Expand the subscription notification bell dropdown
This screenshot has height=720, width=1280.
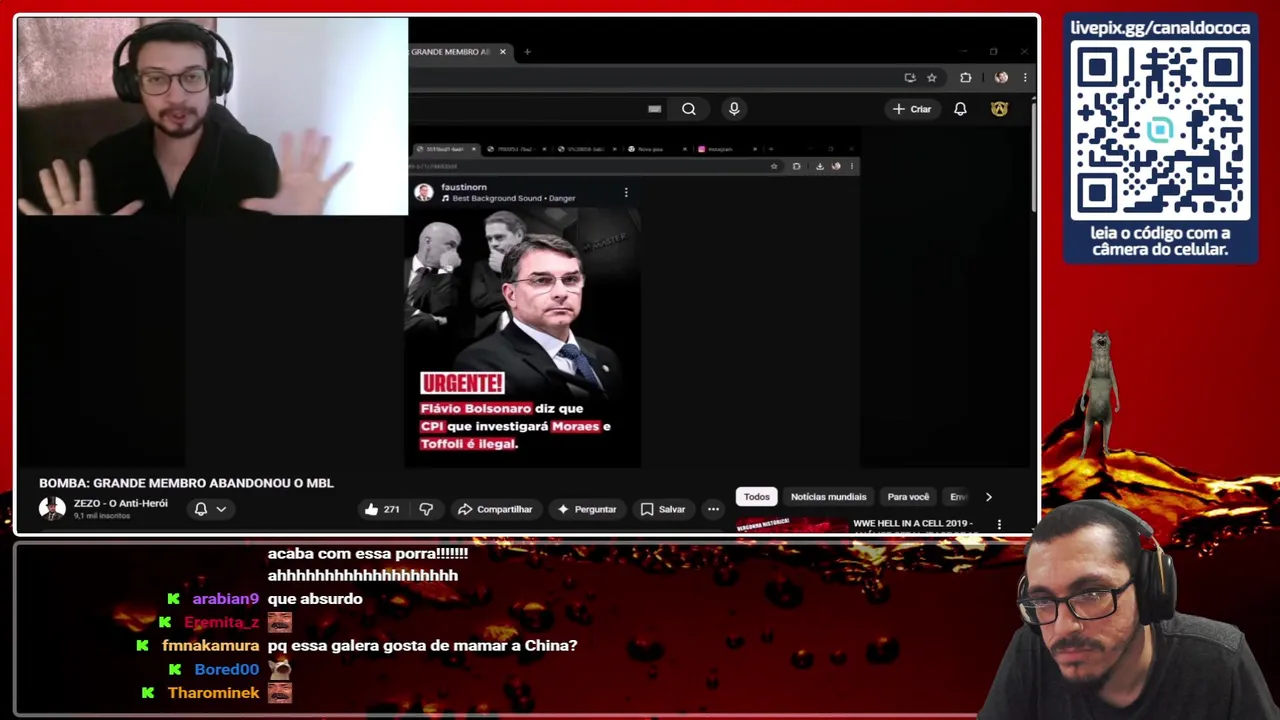pos(210,509)
